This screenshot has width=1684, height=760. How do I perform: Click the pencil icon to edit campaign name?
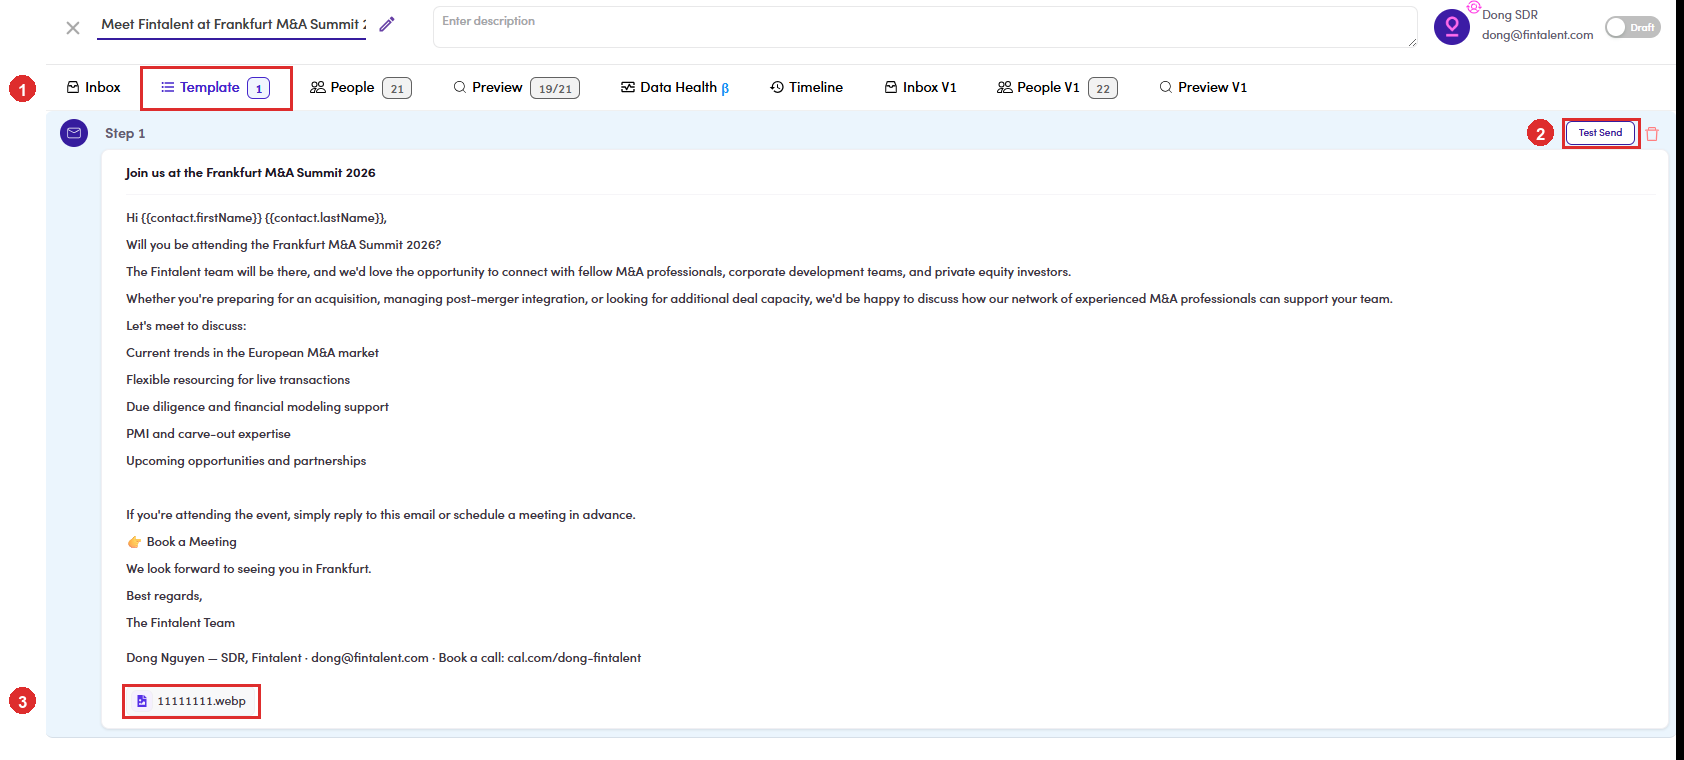(x=387, y=24)
